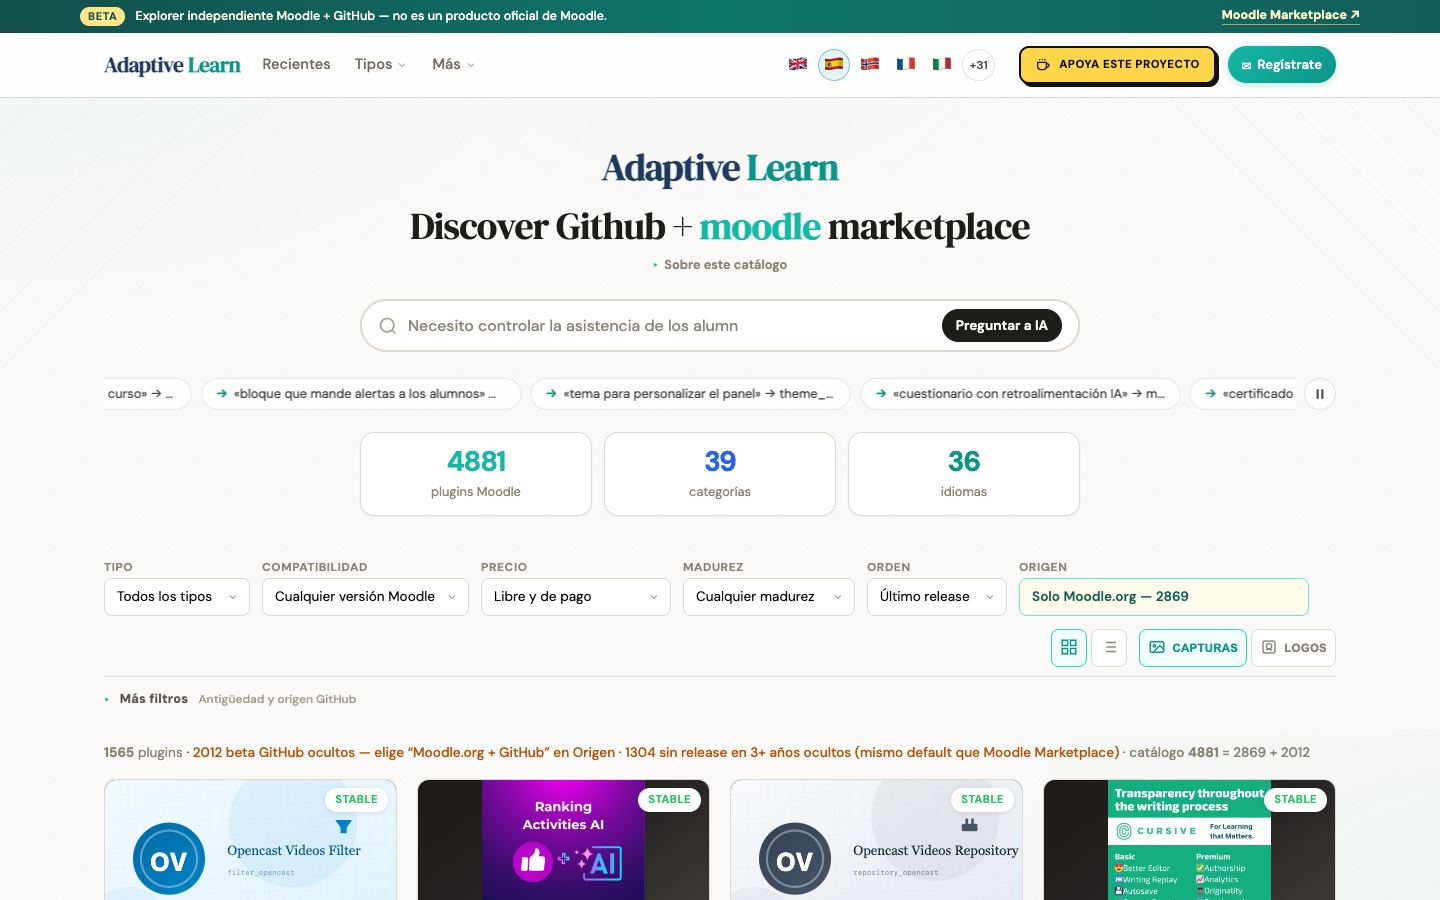Open the Más navigation menu
The image size is (1440, 900).
point(453,64)
